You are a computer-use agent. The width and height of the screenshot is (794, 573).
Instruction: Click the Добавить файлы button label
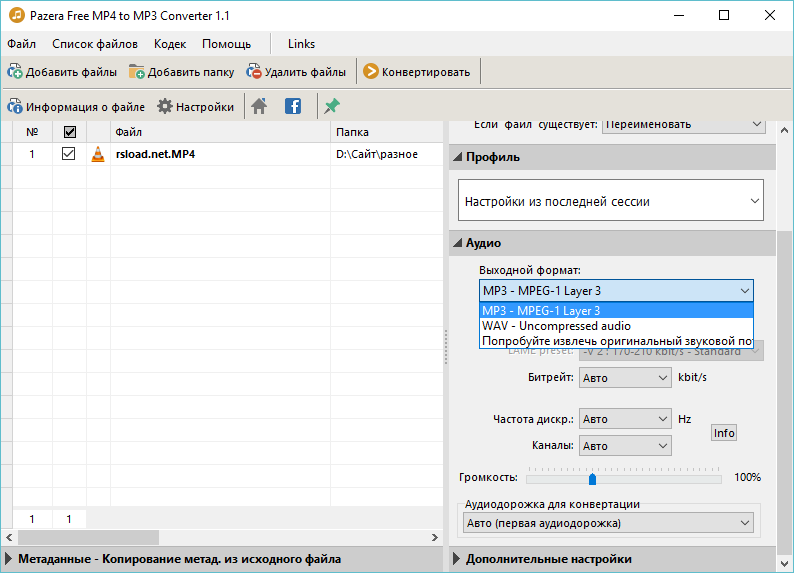[x=71, y=72]
